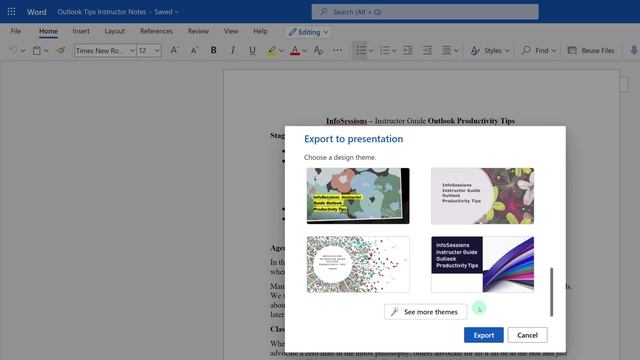640x360 pixels.
Task: Open the font name dropdown
Action: pyautogui.click(x=132, y=51)
